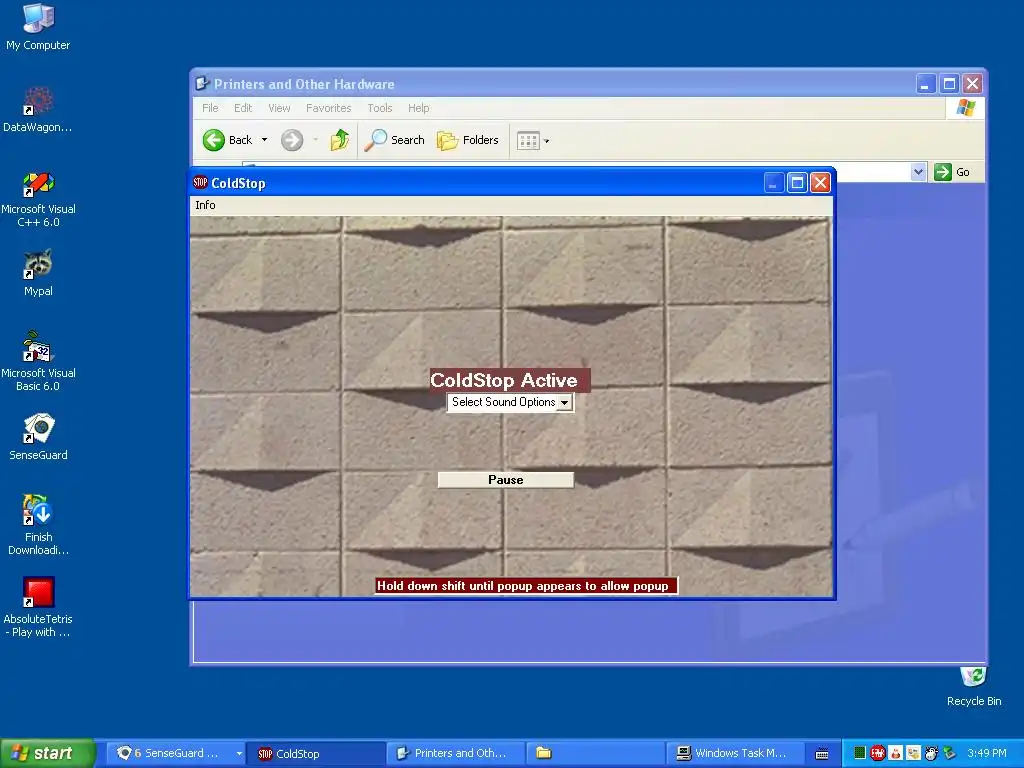The image size is (1024, 768).
Task: Click the ColdStop stop-sign title bar icon
Action: click(200, 183)
